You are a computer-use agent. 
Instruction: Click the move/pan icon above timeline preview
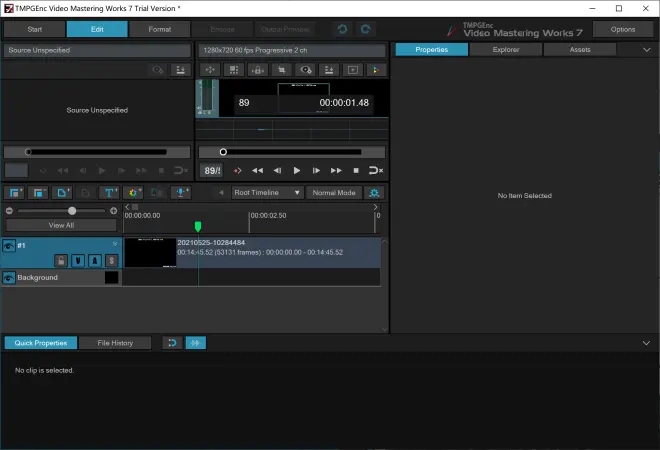click(210, 70)
